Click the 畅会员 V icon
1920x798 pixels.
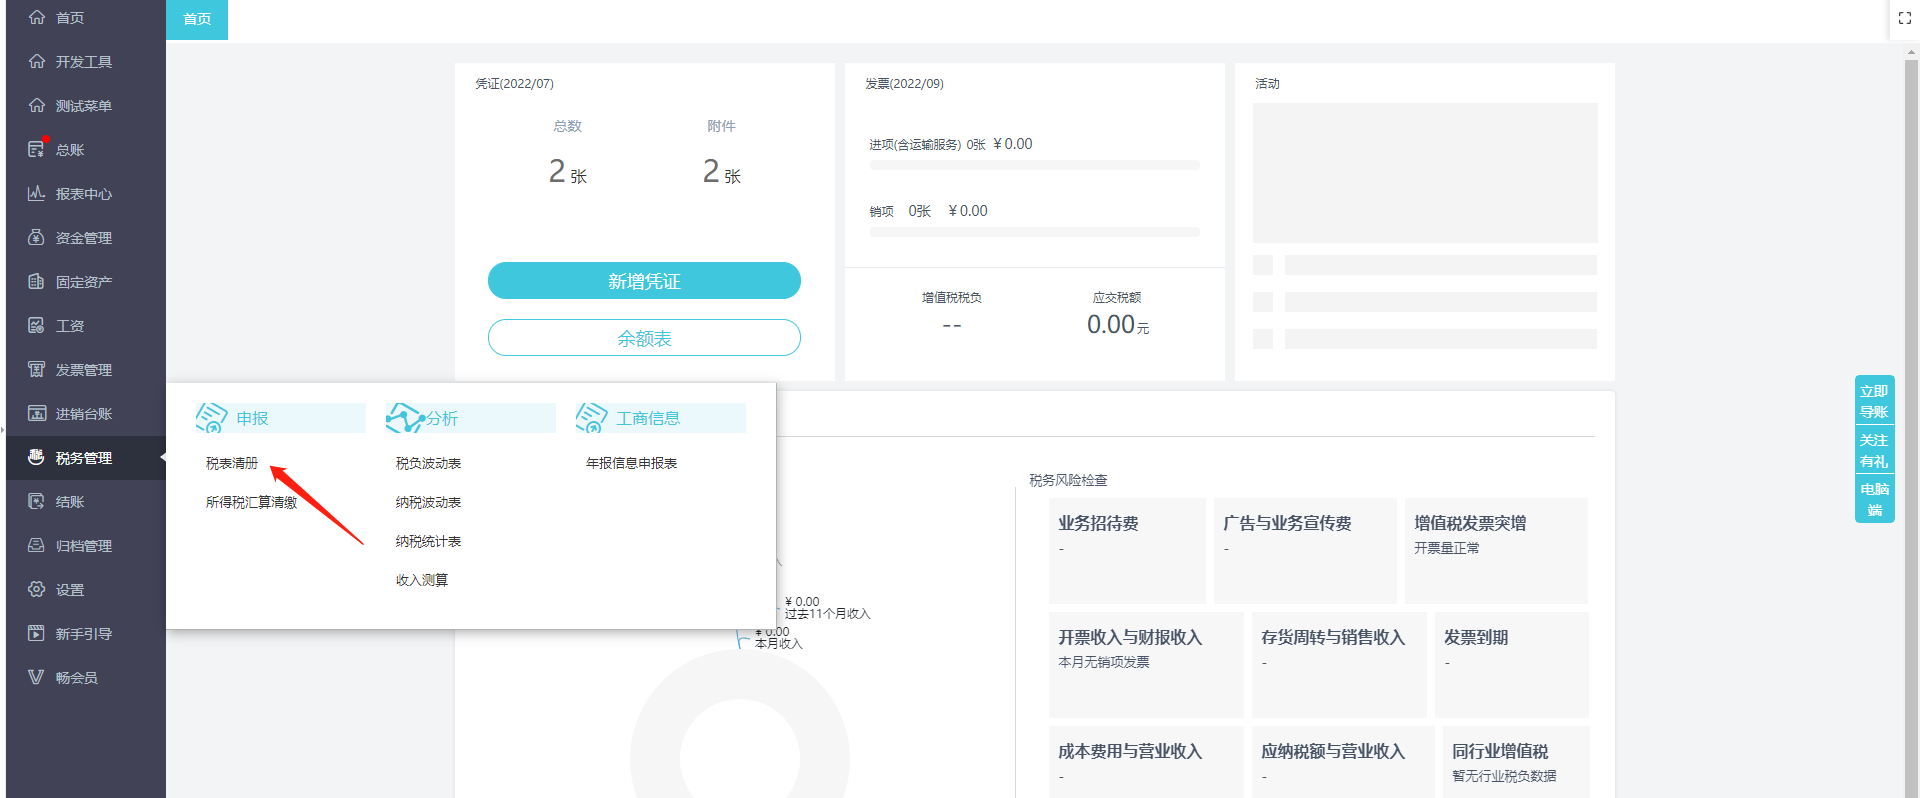point(36,677)
